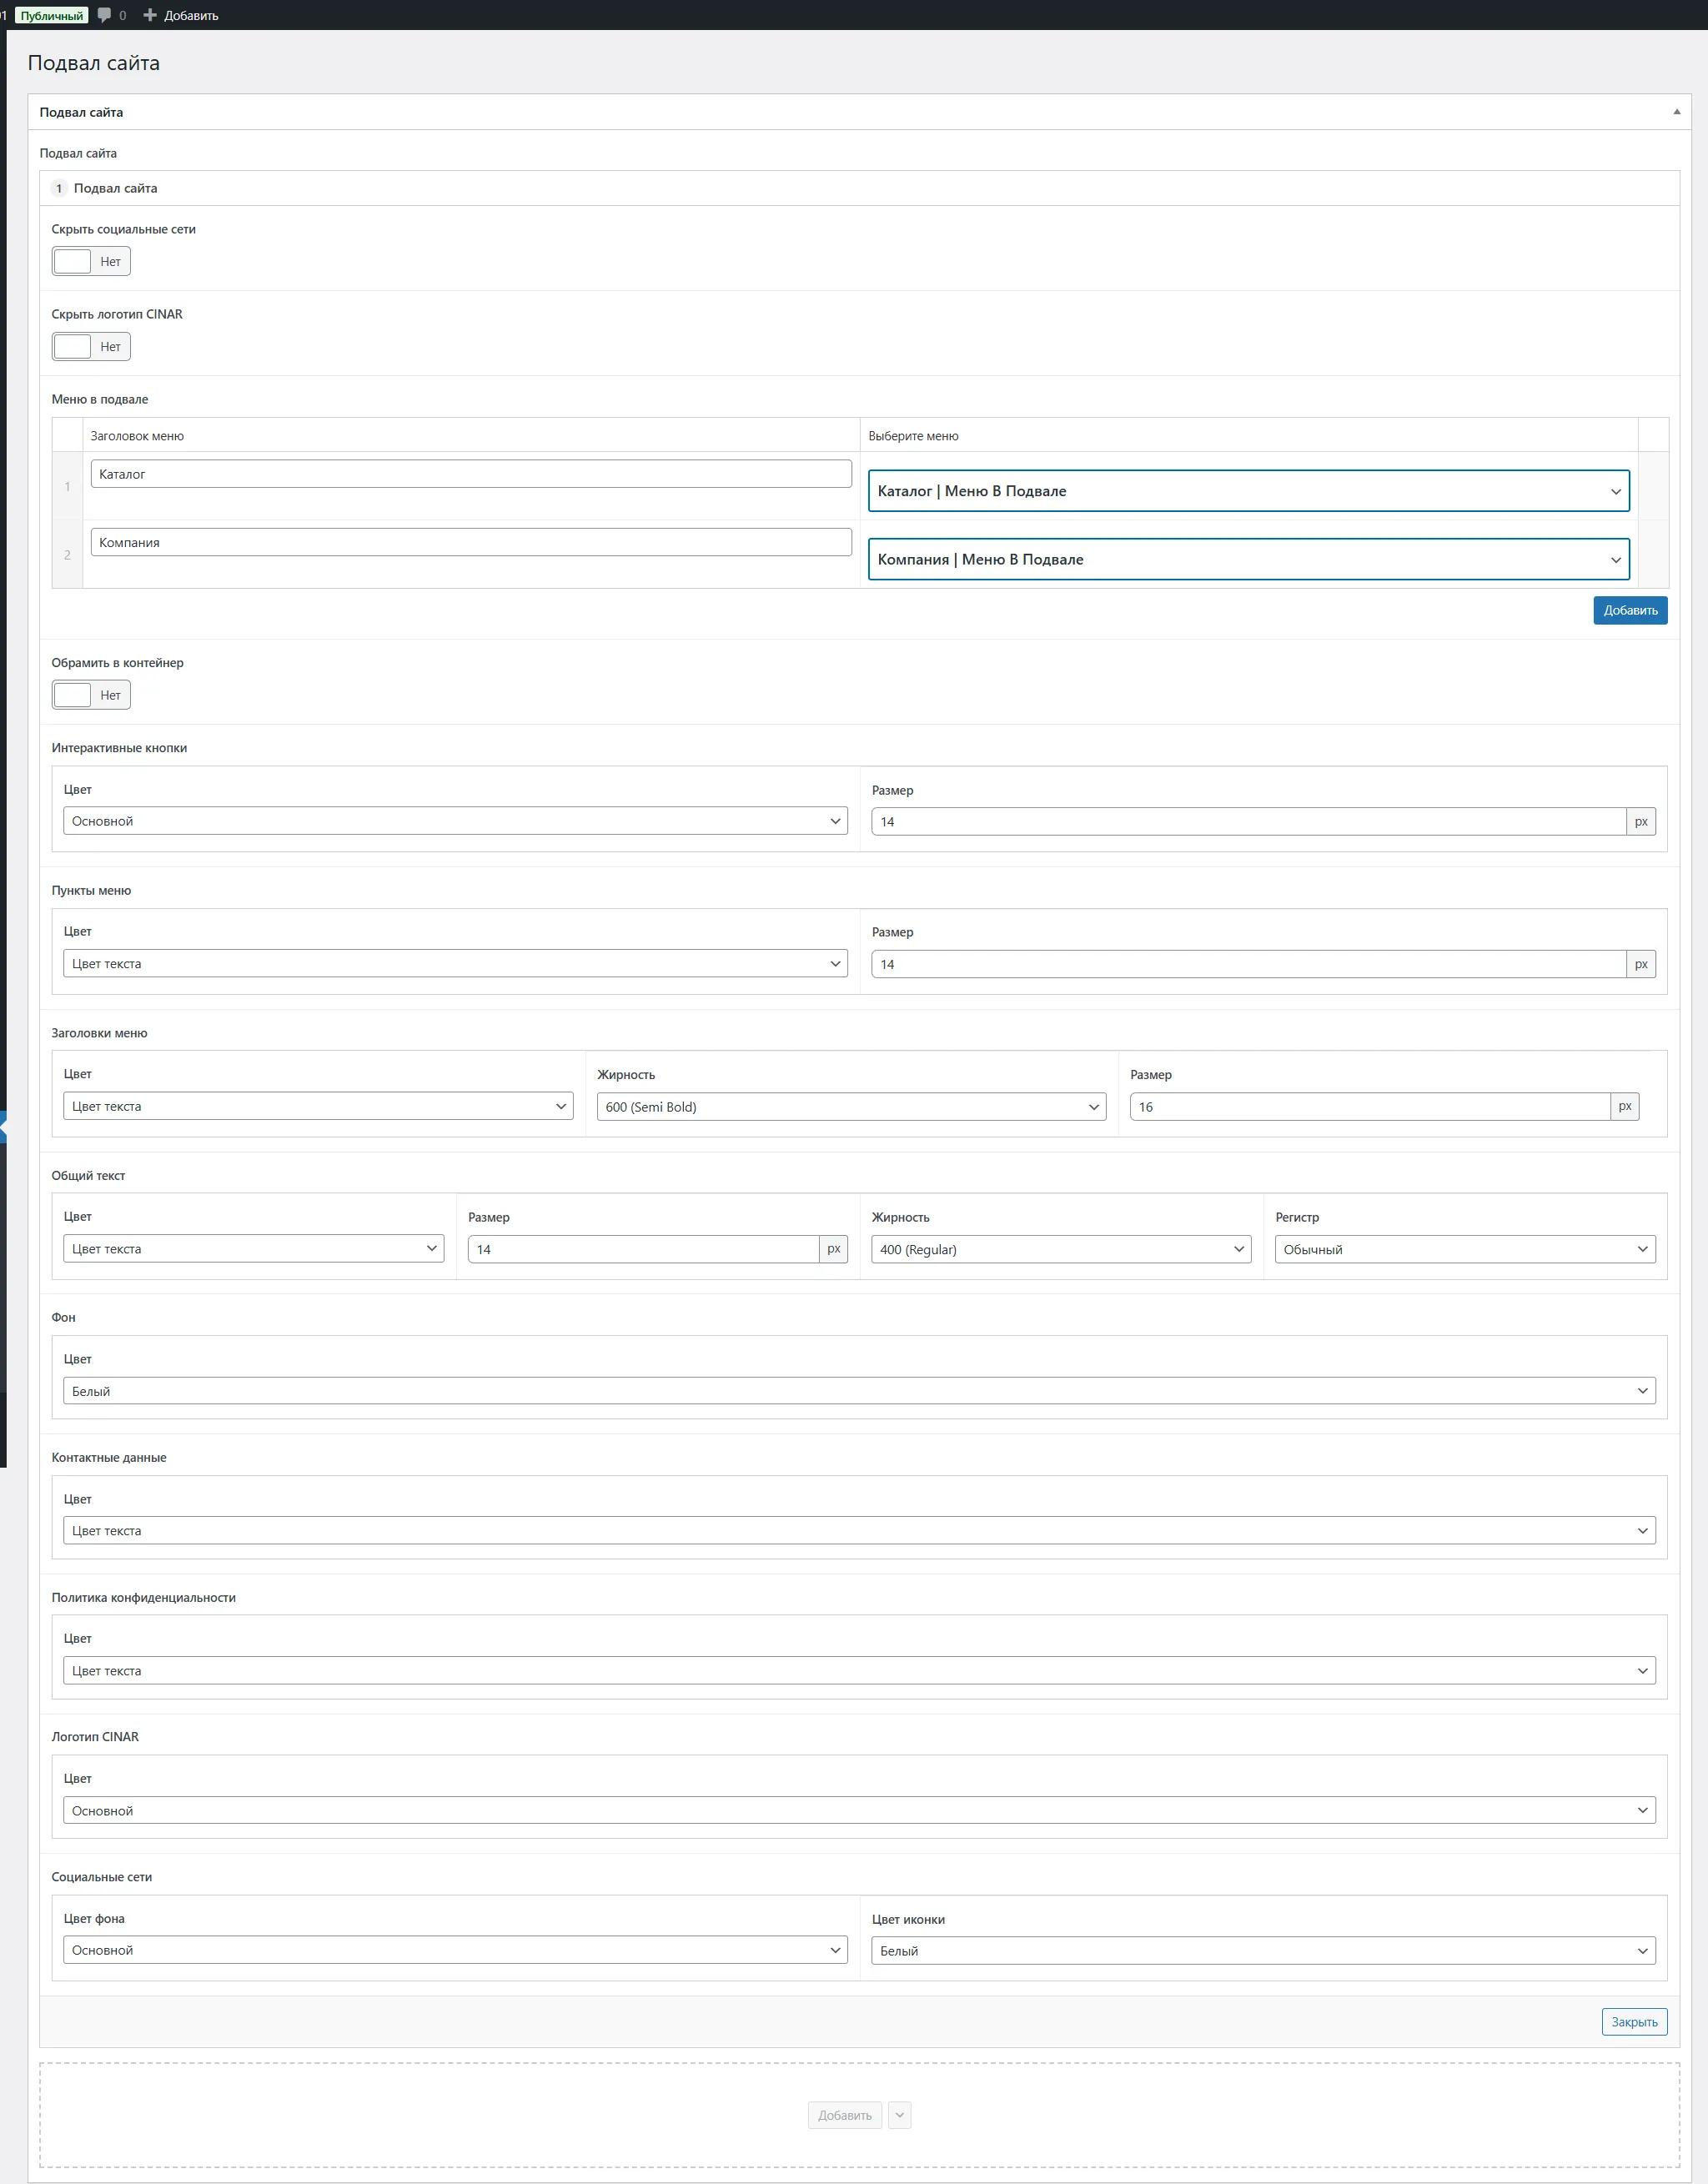The image size is (1708, 2184).
Task: Enable Обрамить в контейнер toggle
Action: pyautogui.click(x=91, y=695)
